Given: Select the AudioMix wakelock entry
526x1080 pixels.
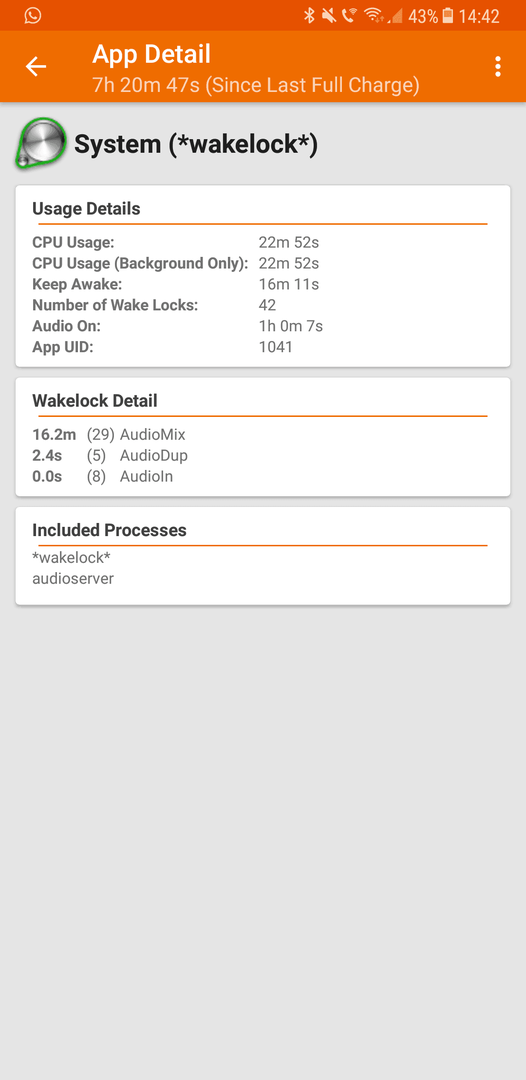Looking at the screenshot, I should (x=109, y=435).
